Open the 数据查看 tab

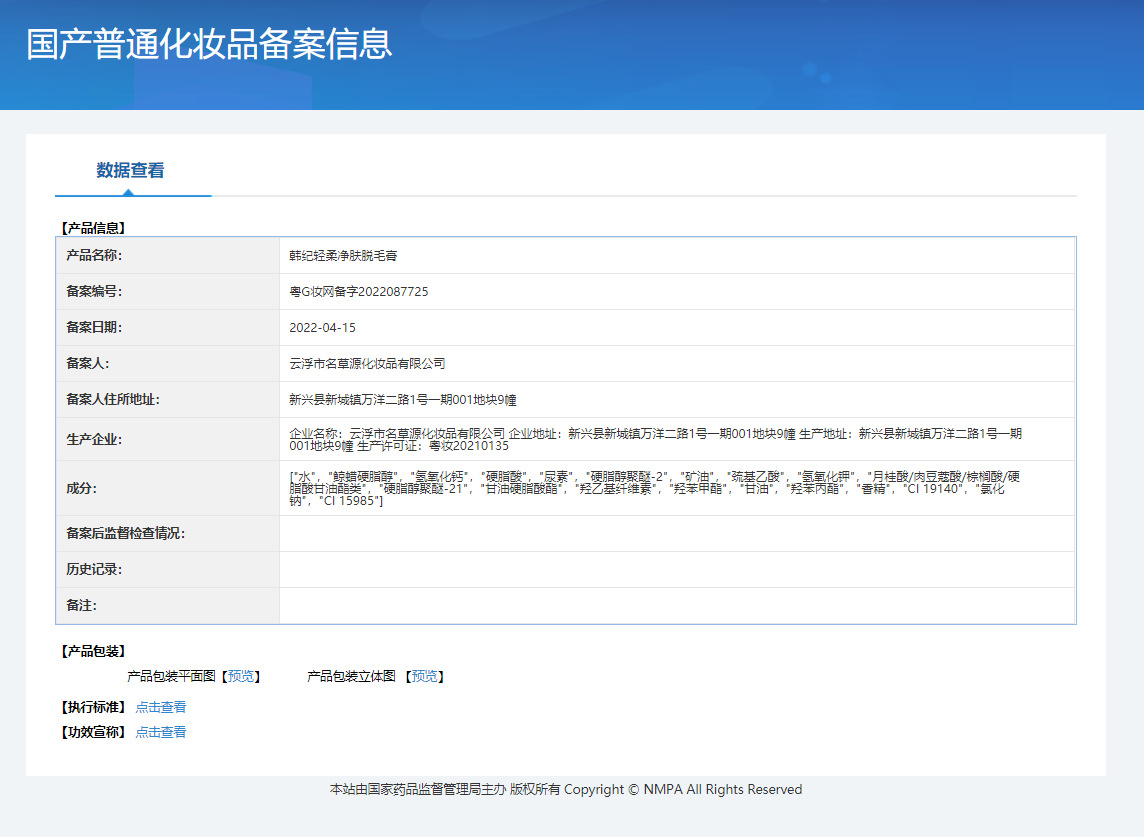[x=130, y=171]
